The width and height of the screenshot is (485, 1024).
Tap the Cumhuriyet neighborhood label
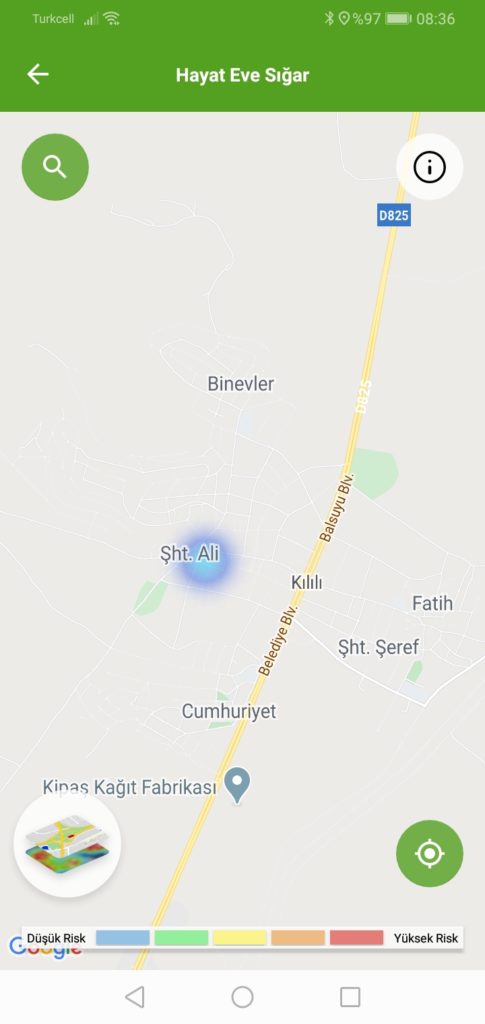[x=229, y=711]
